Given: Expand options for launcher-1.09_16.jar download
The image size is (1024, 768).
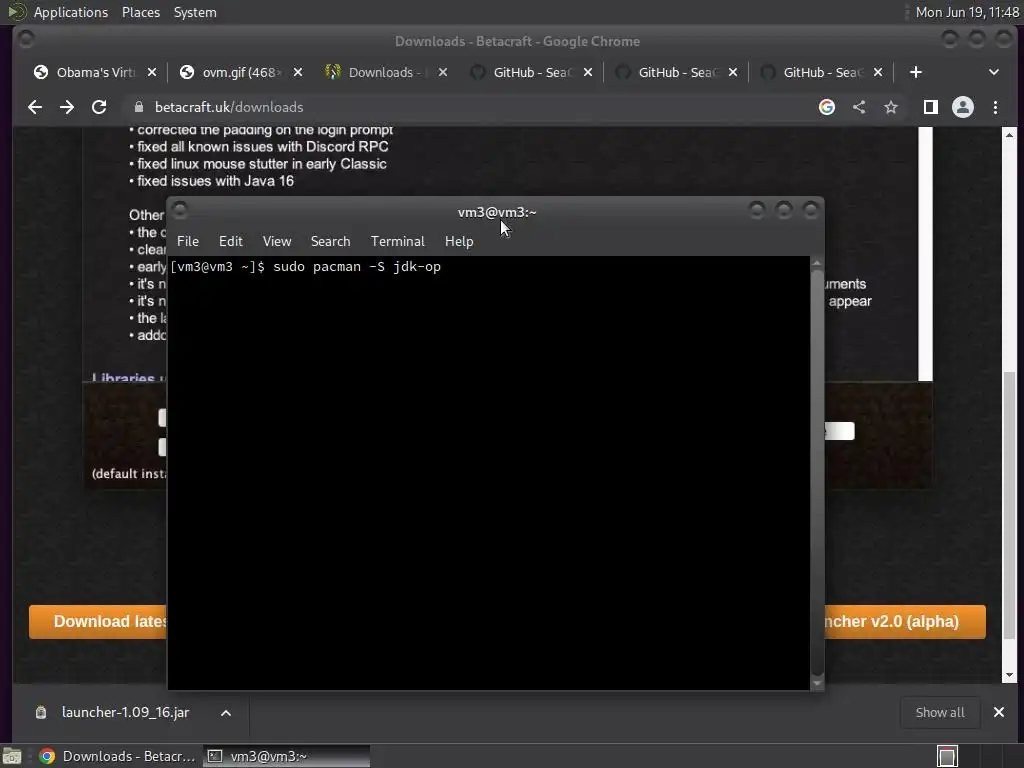Looking at the screenshot, I should click(226, 713).
